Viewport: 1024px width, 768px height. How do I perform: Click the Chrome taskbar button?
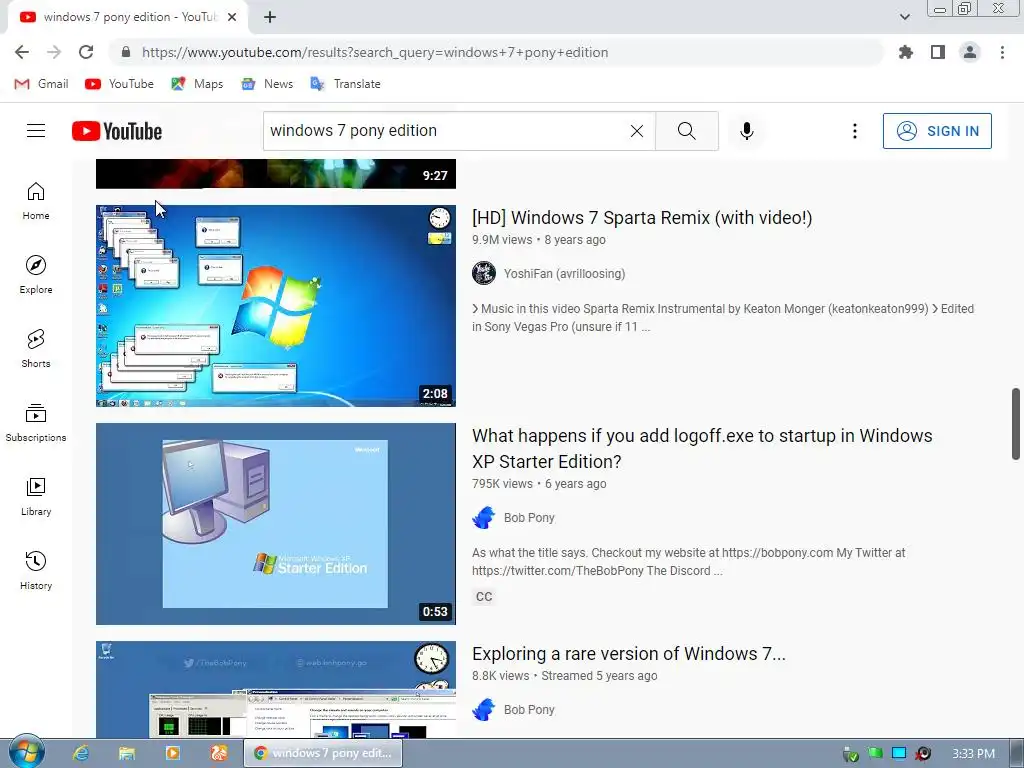[x=323, y=753]
